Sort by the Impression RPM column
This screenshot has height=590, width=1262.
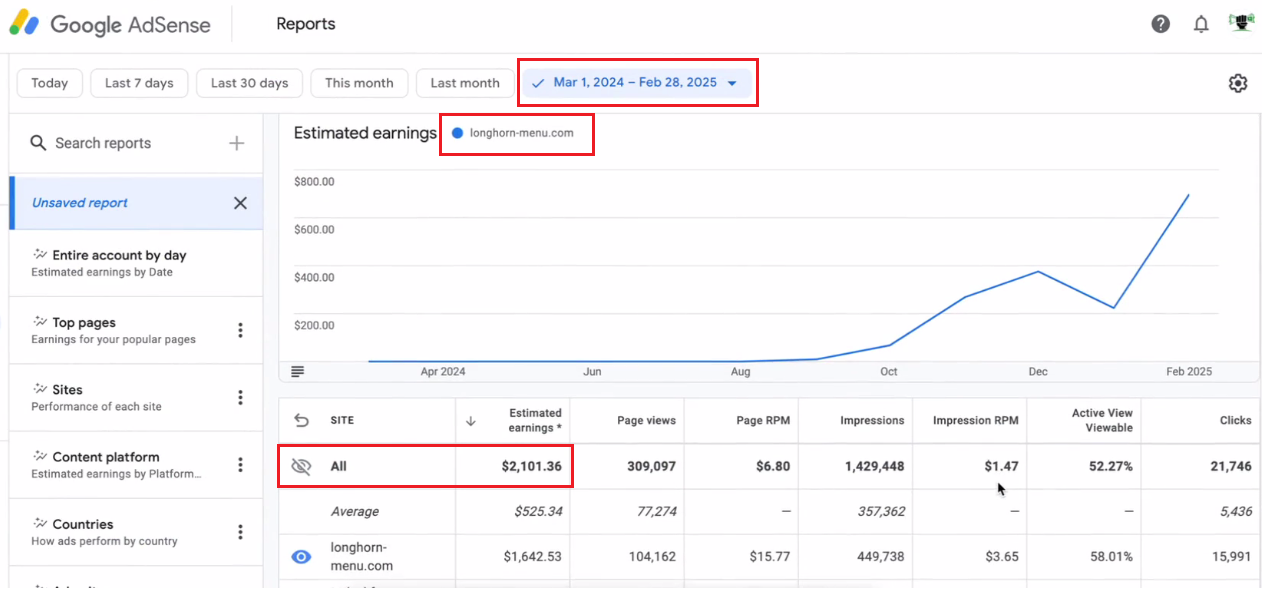975,421
